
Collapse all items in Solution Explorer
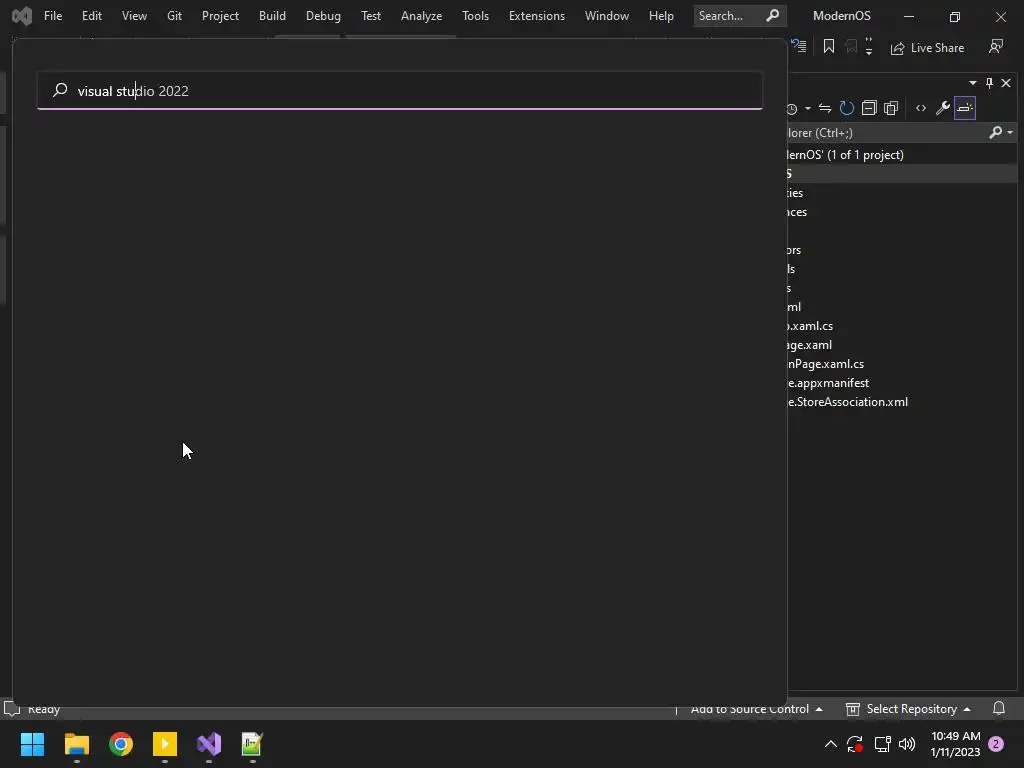pos(869,108)
